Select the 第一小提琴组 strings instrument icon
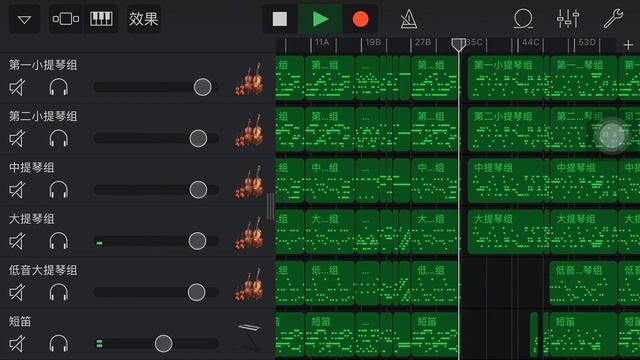Image resolution: width=640 pixels, height=360 pixels. tap(249, 79)
